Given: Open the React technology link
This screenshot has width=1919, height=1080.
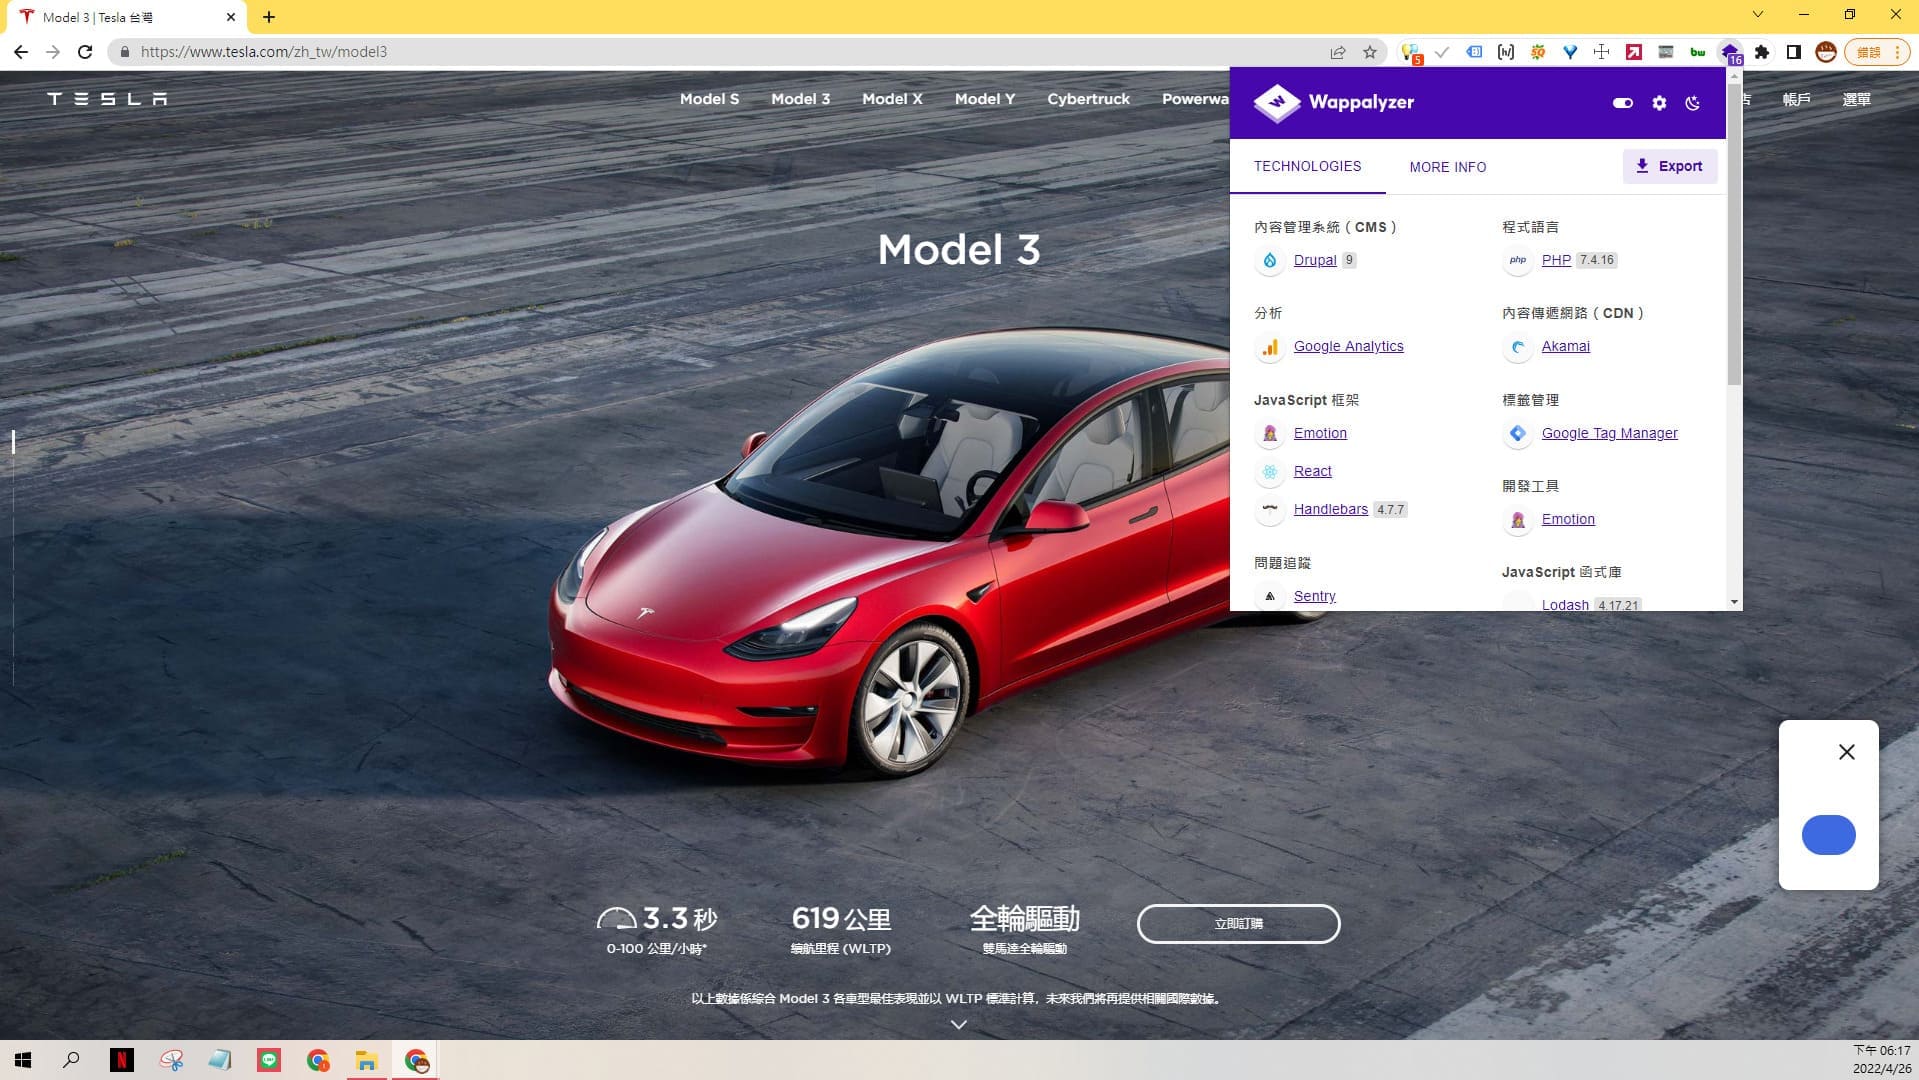Looking at the screenshot, I should (x=1312, y=471).
